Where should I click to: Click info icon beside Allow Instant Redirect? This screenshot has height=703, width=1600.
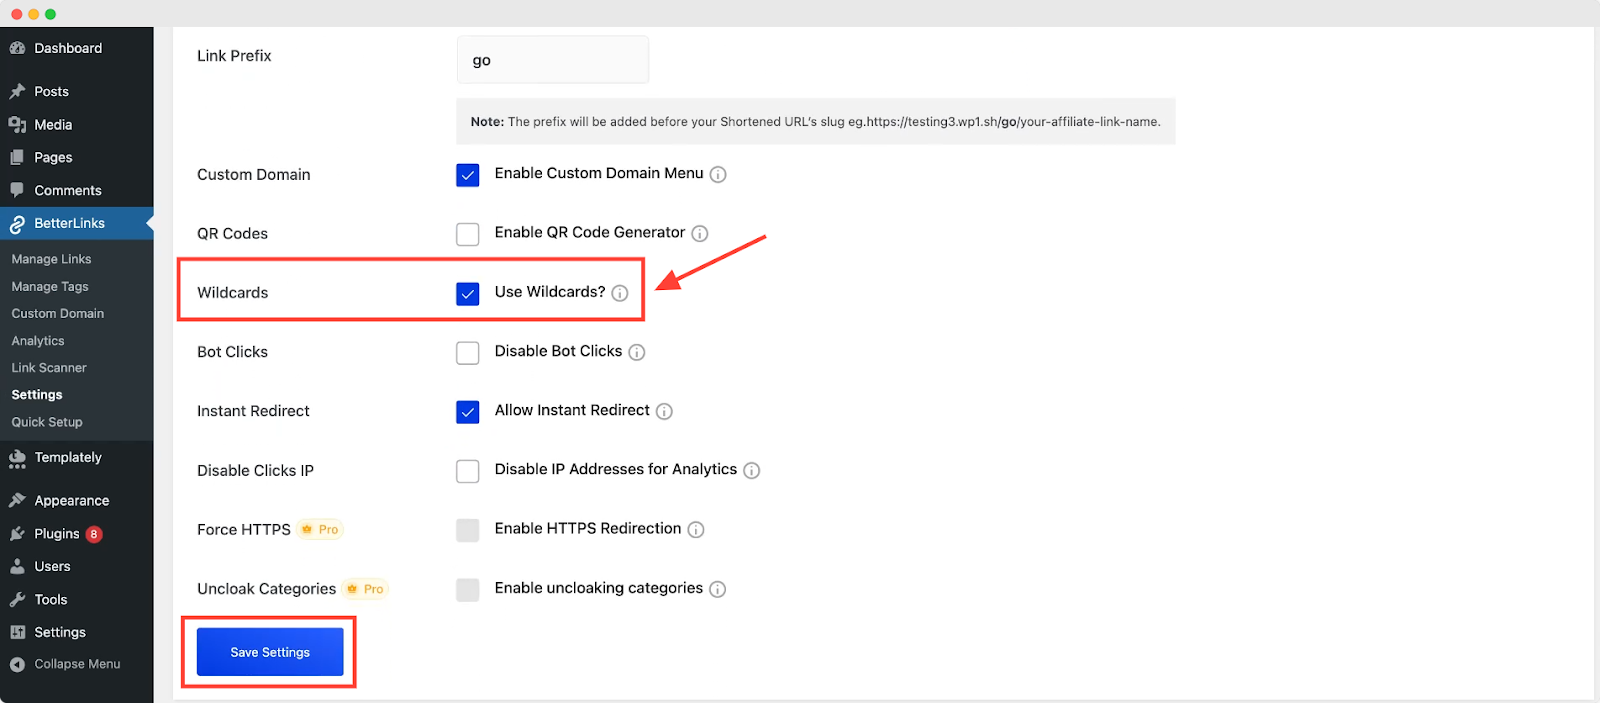tap(664, 411)
